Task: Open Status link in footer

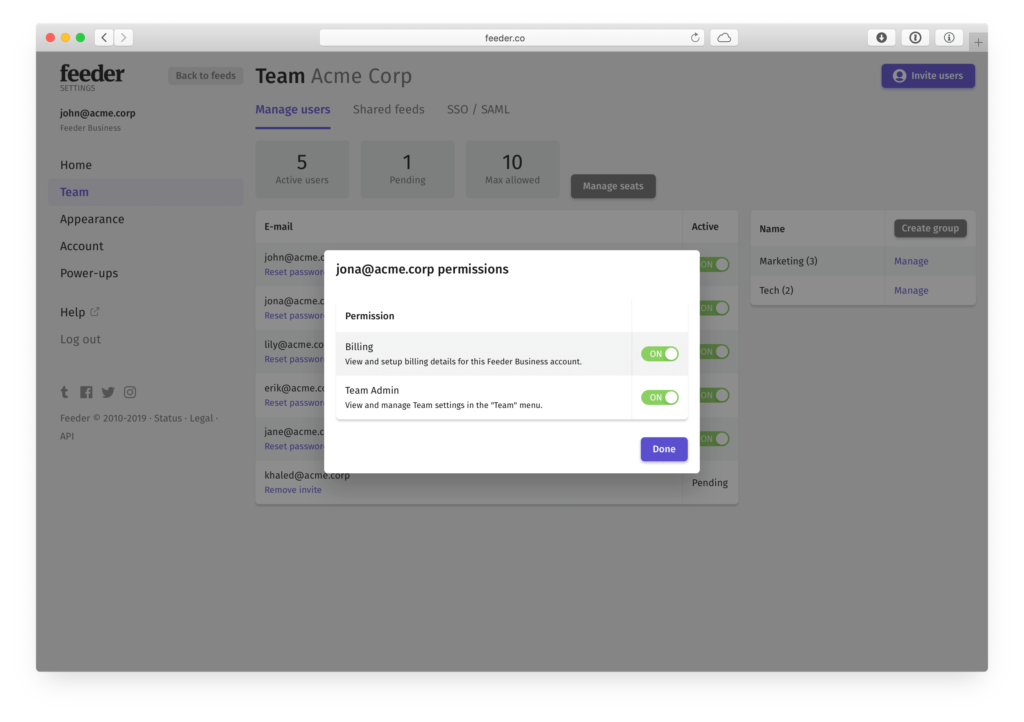Action: [168, 418]
